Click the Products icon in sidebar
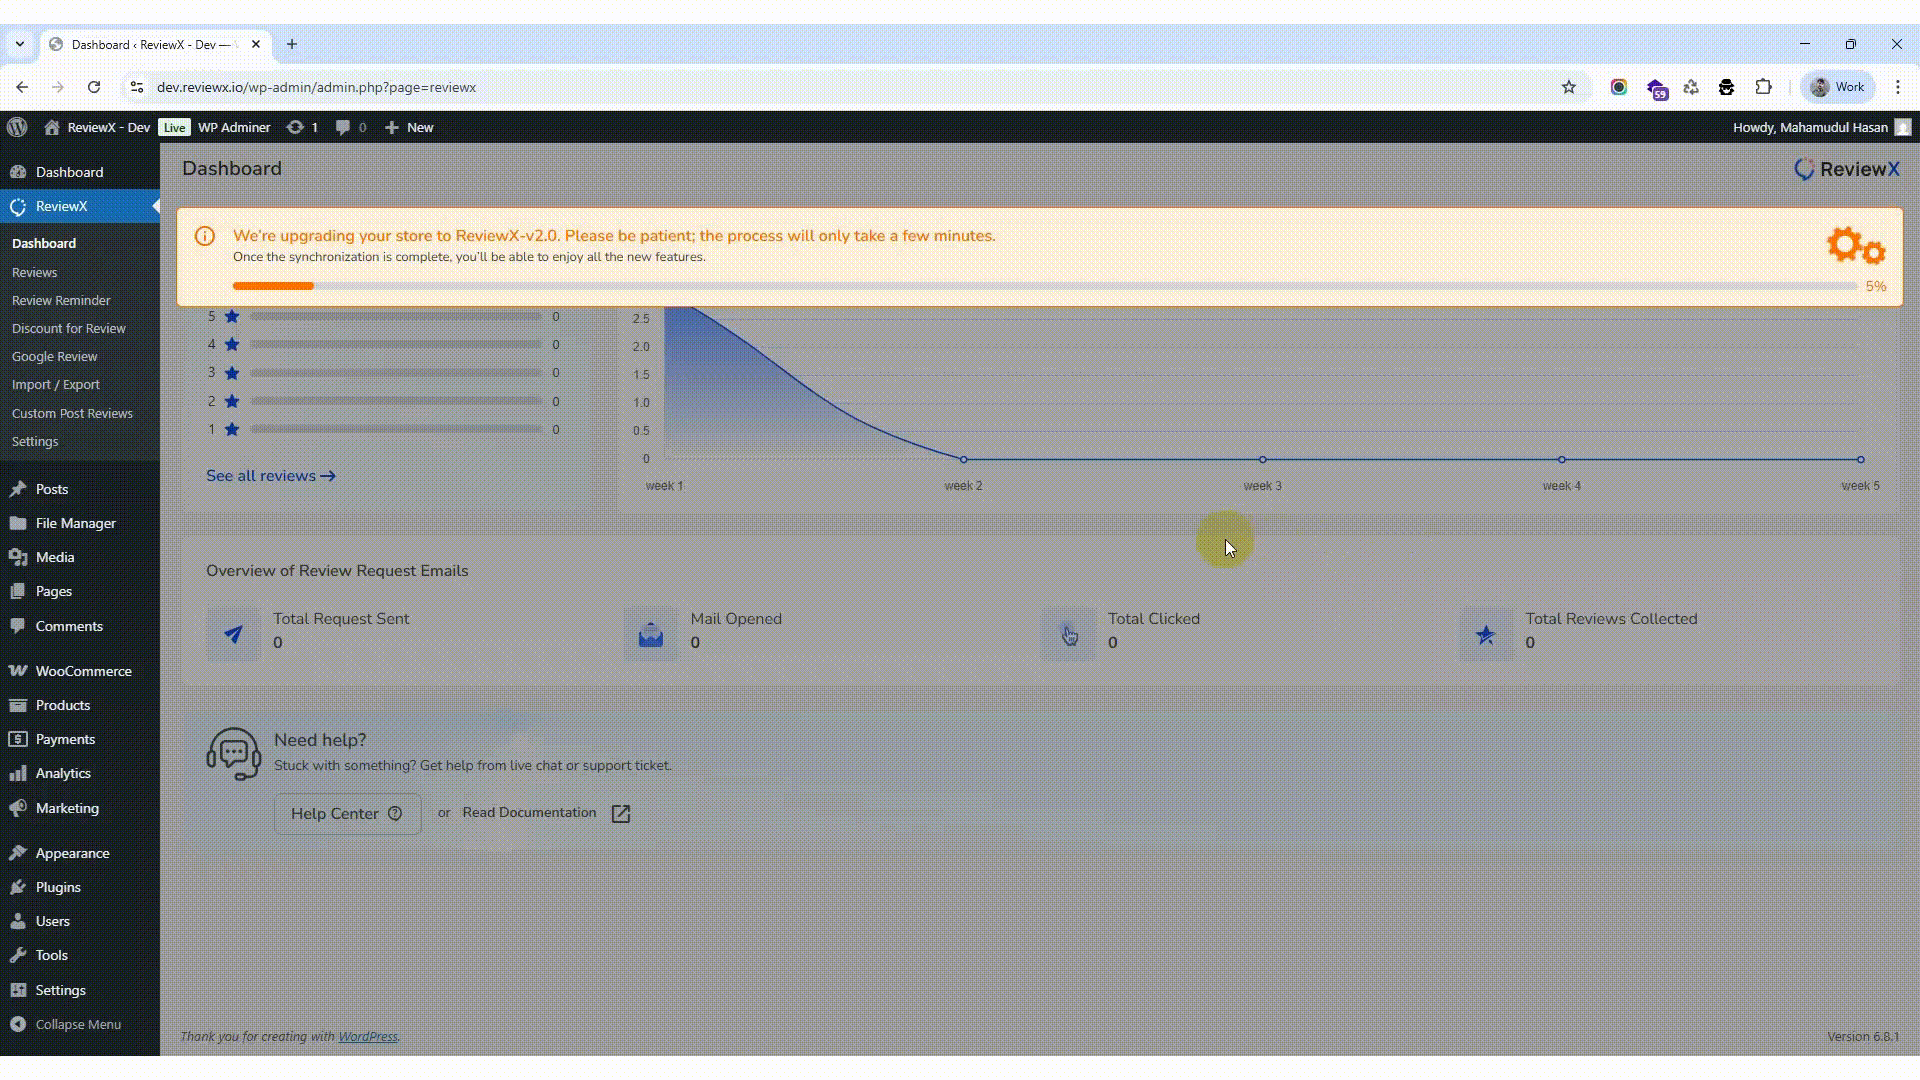The image size is (1920, 1080). (x=18, y=705)
